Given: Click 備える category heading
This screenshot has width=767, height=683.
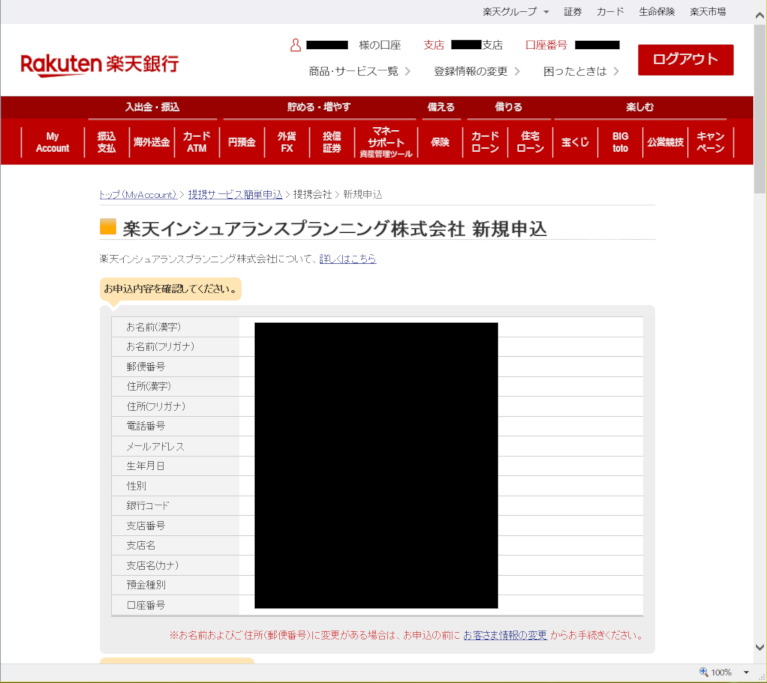Looking at the screenshot, I should tap(441, 107).
